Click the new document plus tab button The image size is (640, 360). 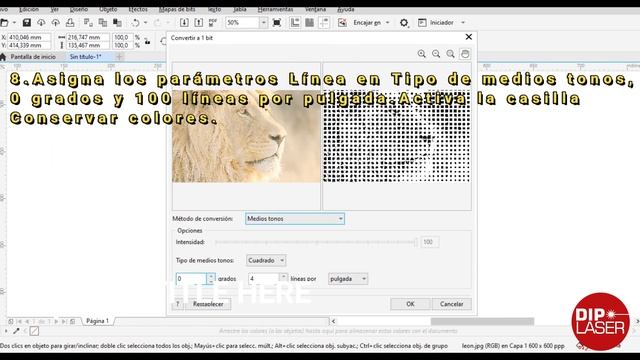(119, 57)
